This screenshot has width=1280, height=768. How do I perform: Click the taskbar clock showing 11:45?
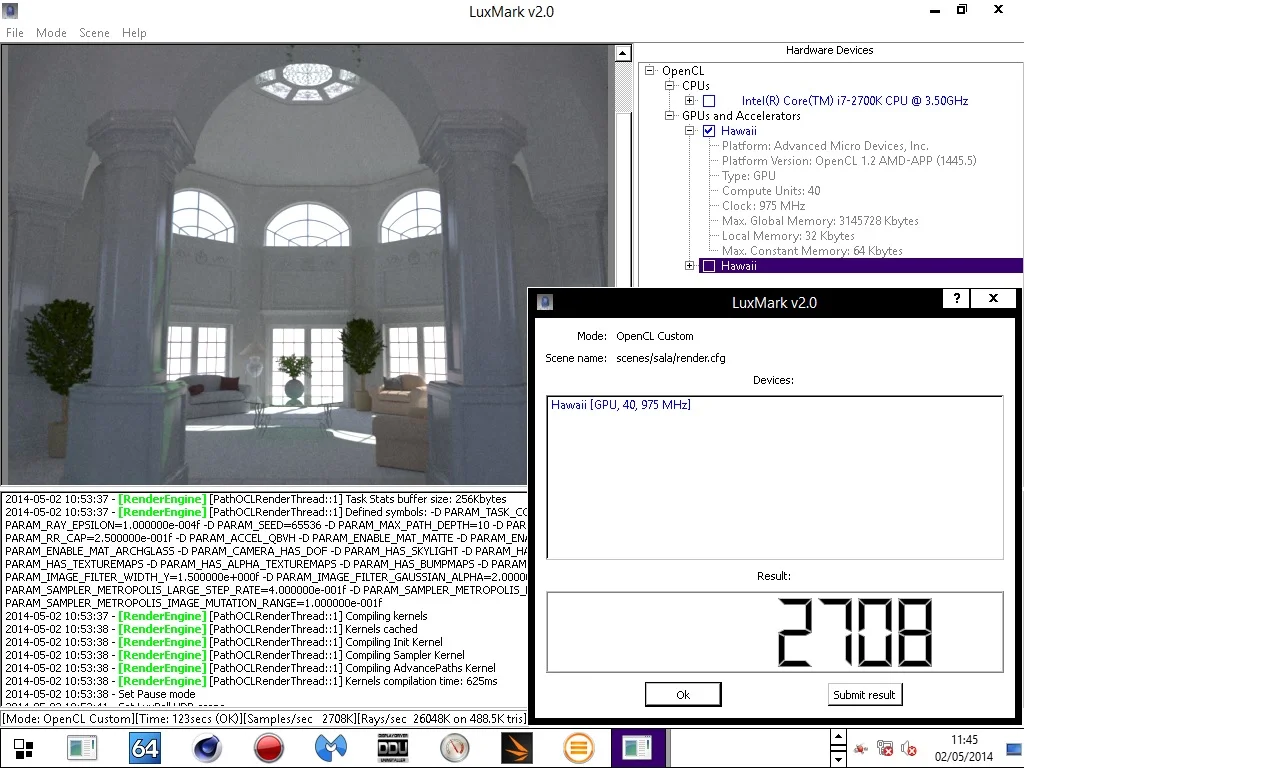(964, 748)
